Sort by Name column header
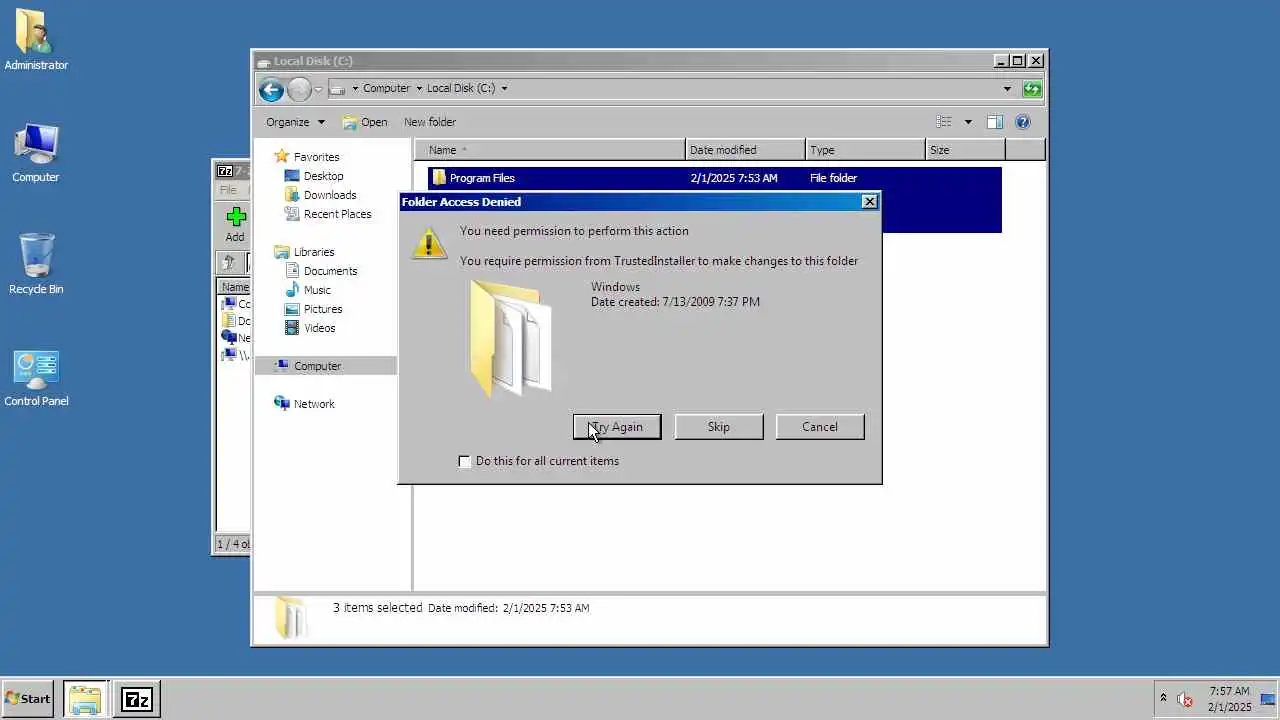The width and height of the screenshot is (1280, 720). pyautogui.click(x=550, y=150)
